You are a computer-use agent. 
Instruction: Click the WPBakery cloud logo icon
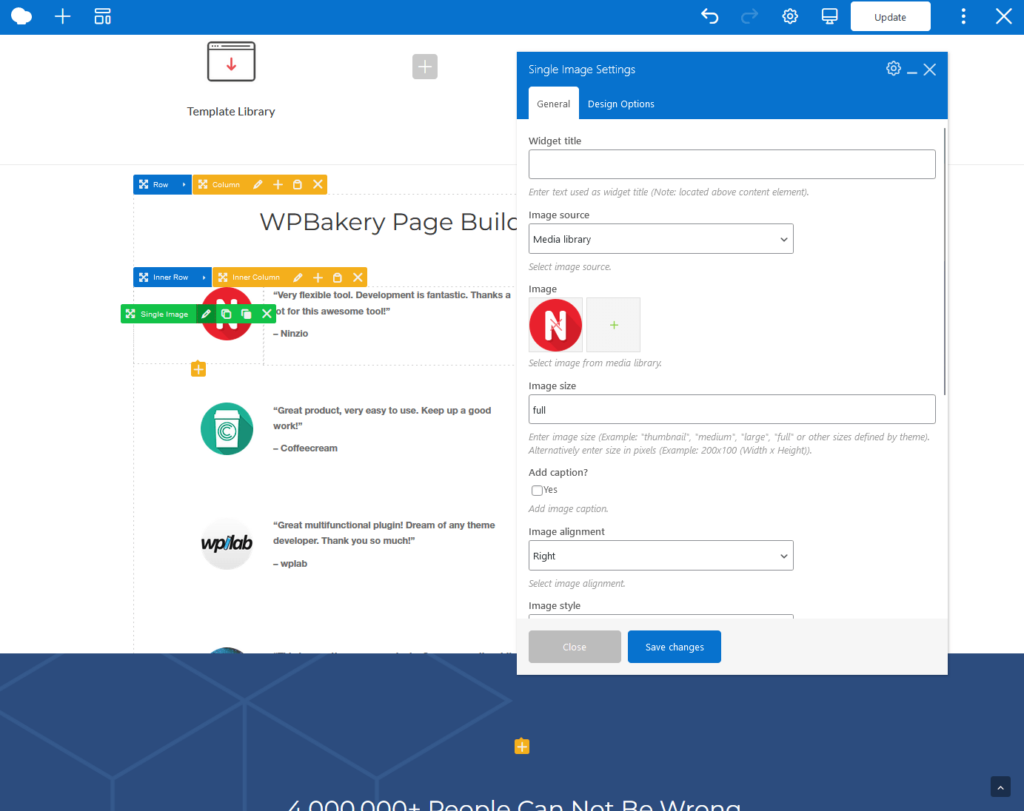pos(22,16)
